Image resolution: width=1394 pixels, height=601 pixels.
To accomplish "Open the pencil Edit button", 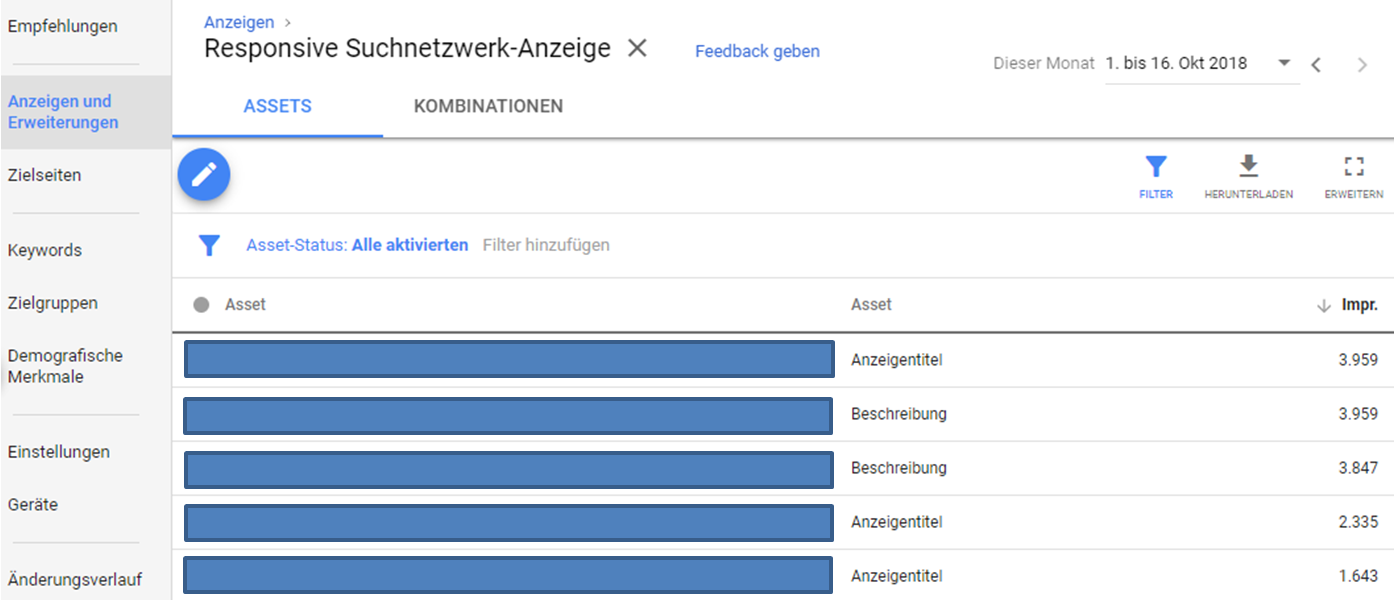I will pos(204,174).
